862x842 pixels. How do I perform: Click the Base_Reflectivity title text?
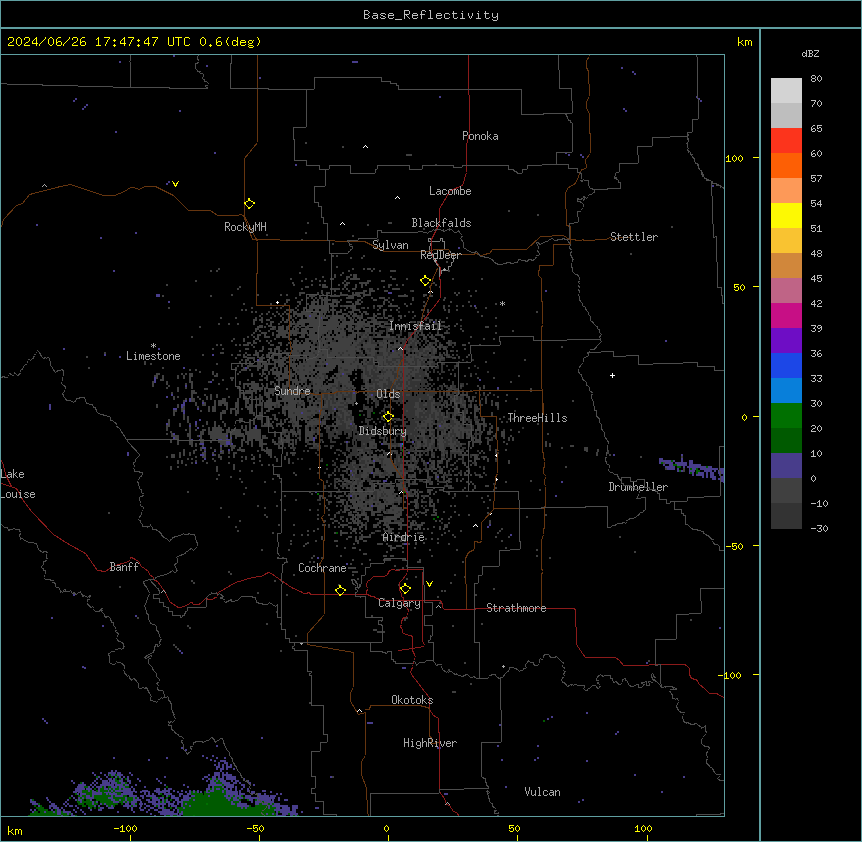point(431,15)
